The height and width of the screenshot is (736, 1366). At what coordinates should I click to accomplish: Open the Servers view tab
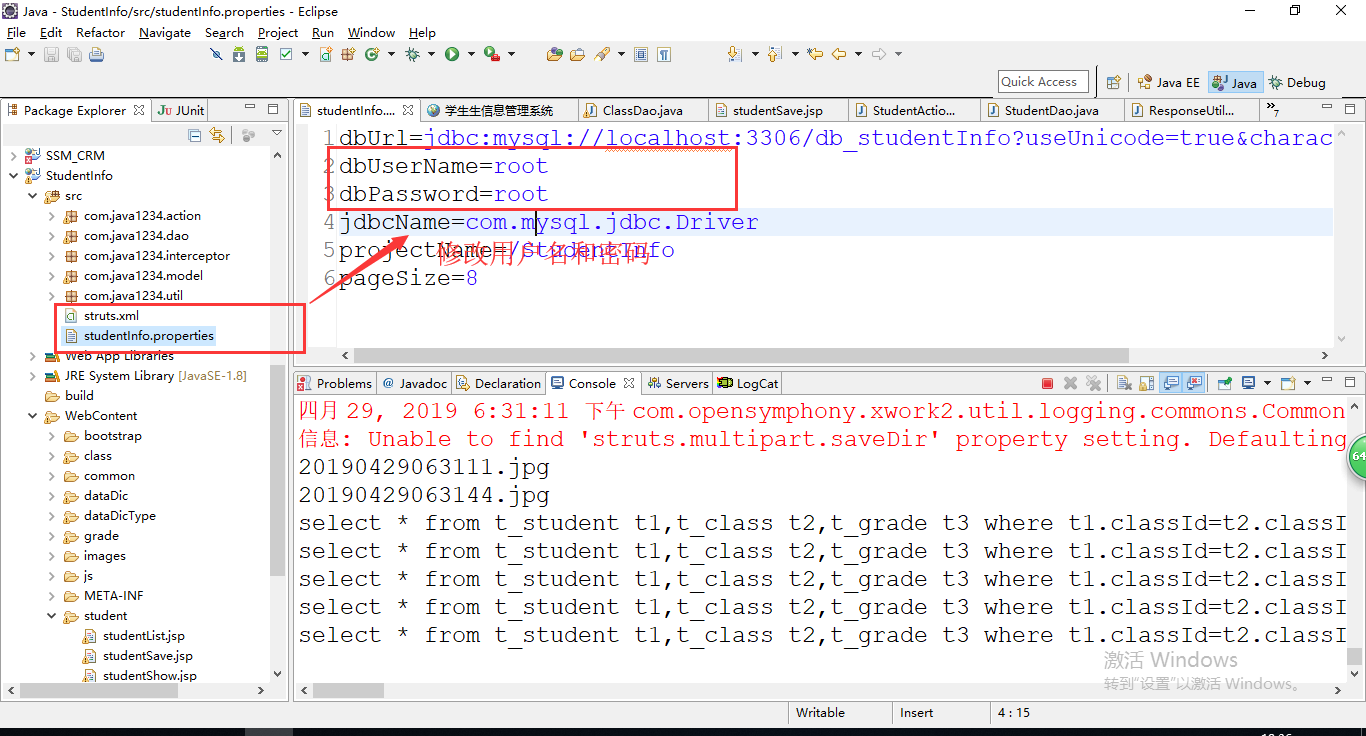(679, 383)
